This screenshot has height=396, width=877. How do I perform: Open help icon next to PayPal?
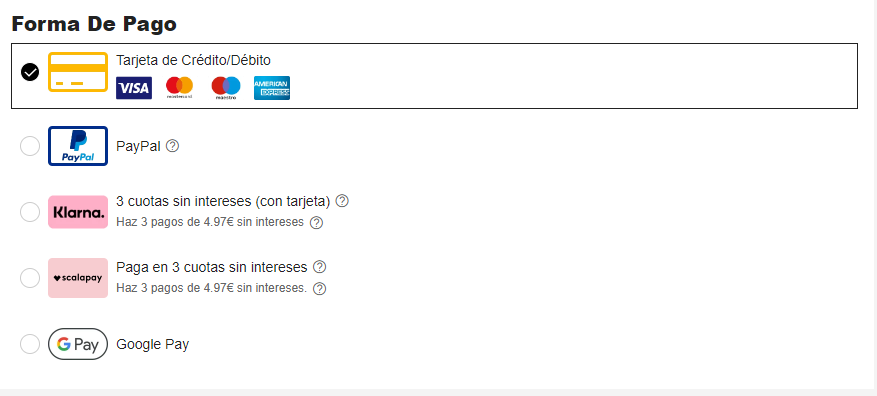pos(173,146)
